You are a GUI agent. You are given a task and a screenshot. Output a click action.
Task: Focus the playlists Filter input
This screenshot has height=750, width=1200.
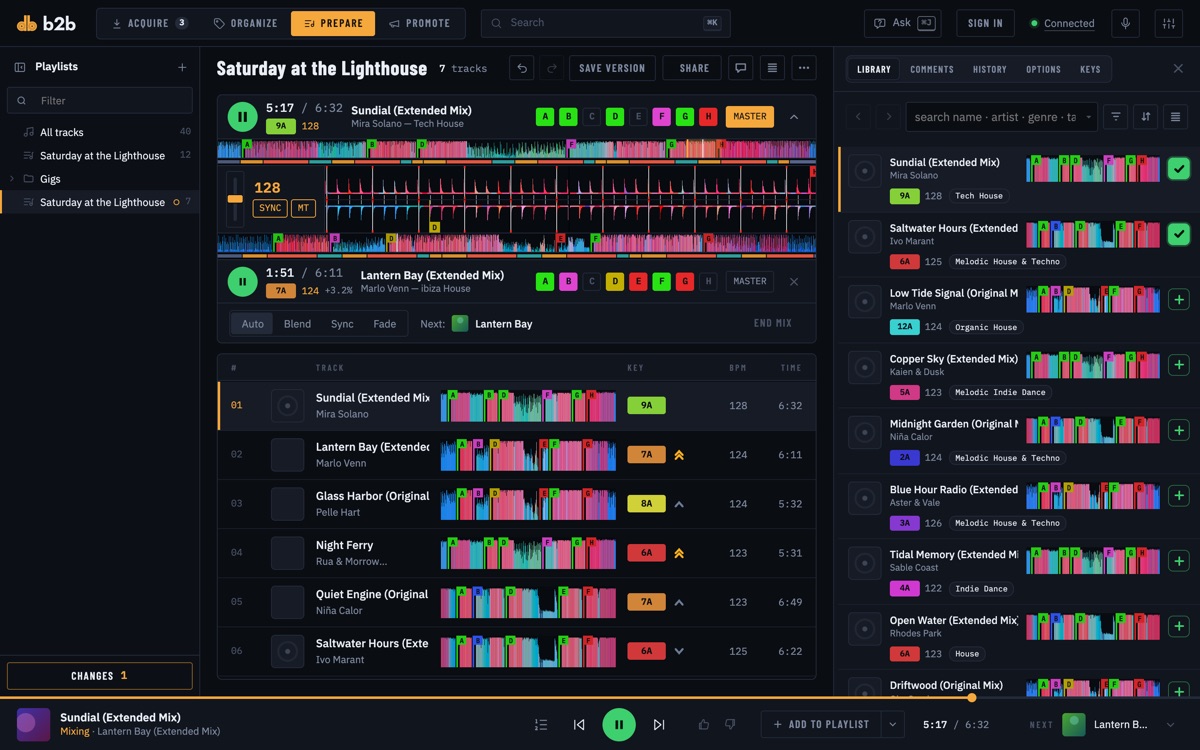100,100
